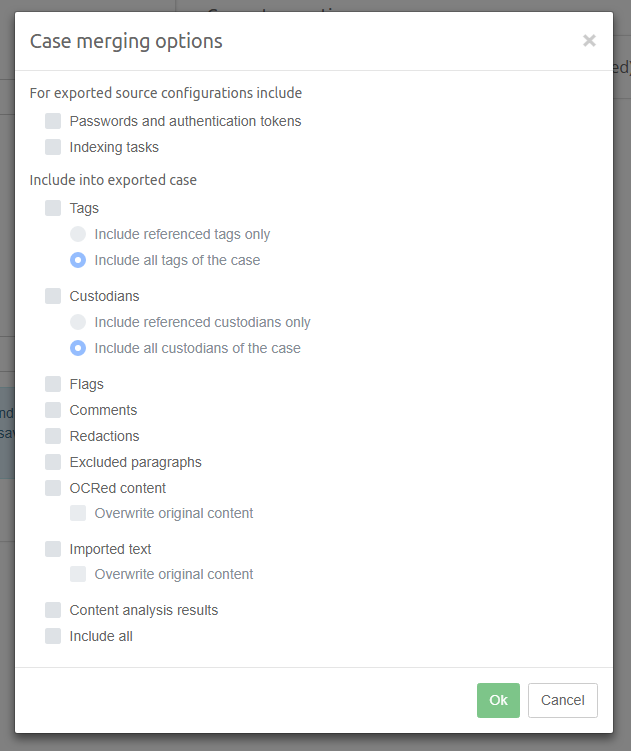
Task: Enable the Custodians checkbox
Action: click(53, 296)
